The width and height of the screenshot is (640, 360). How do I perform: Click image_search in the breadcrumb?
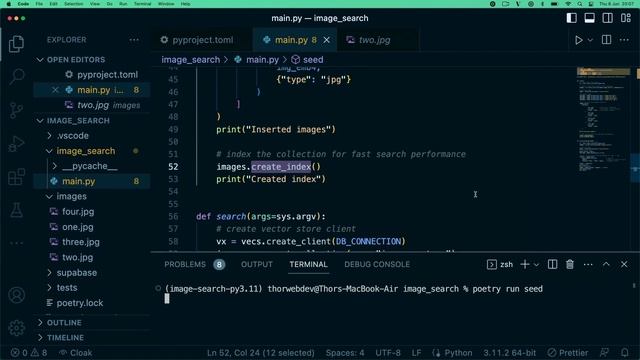click(191, 60)
